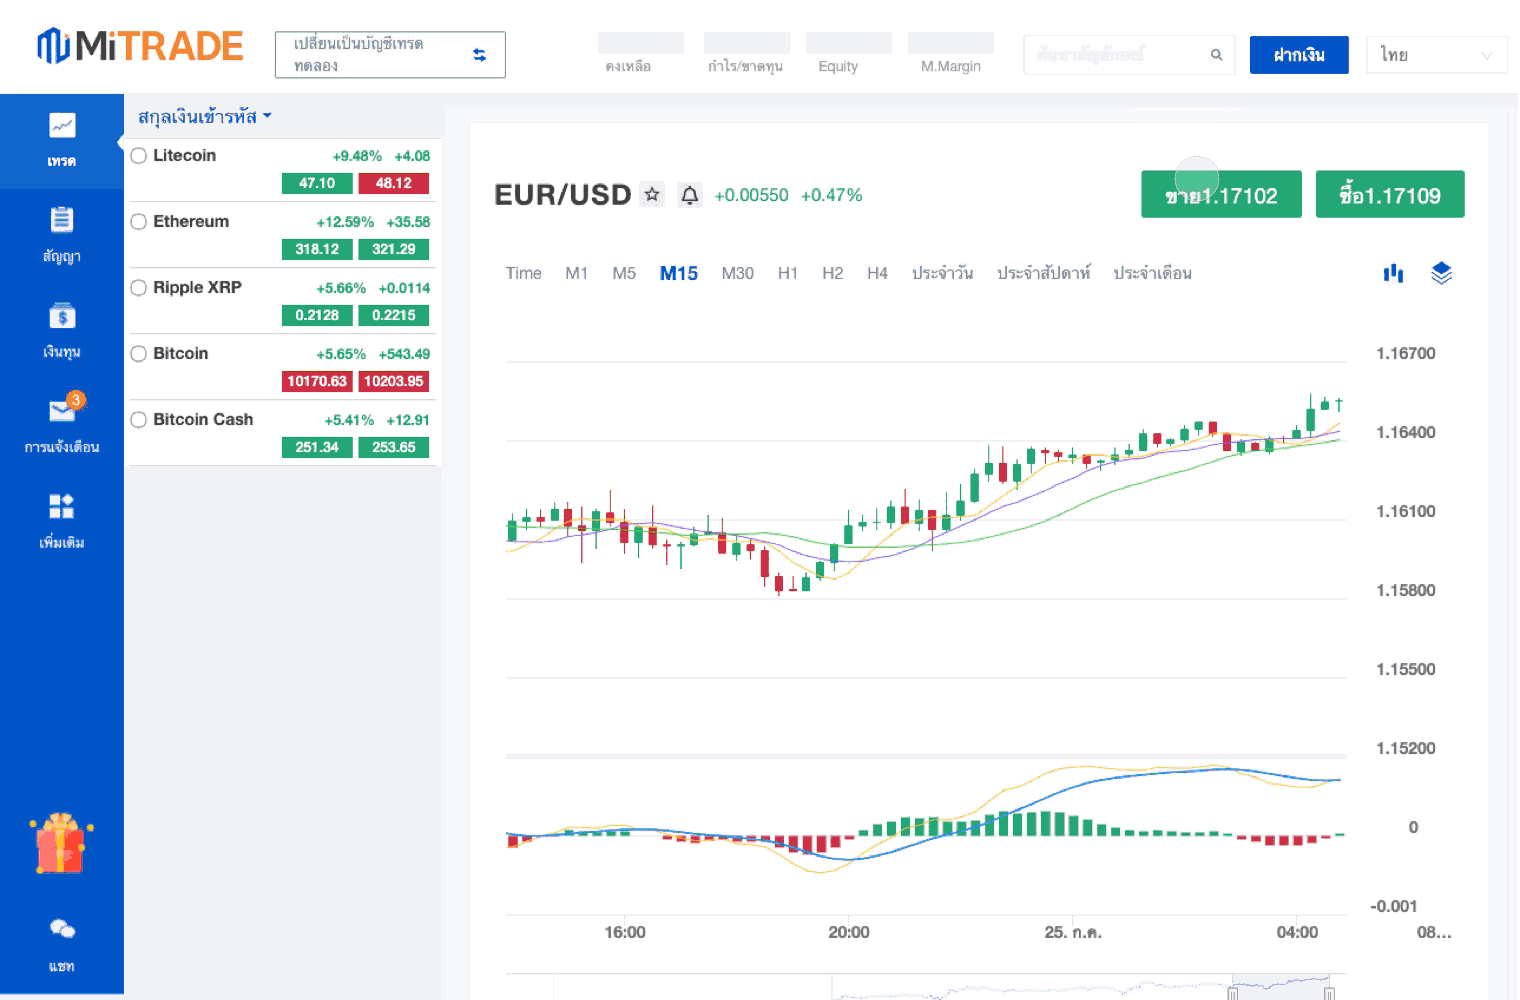Click the sell button at 1.17102
The height and width of the screenshot is (1000, 1520).
[x=1221, y=195]
